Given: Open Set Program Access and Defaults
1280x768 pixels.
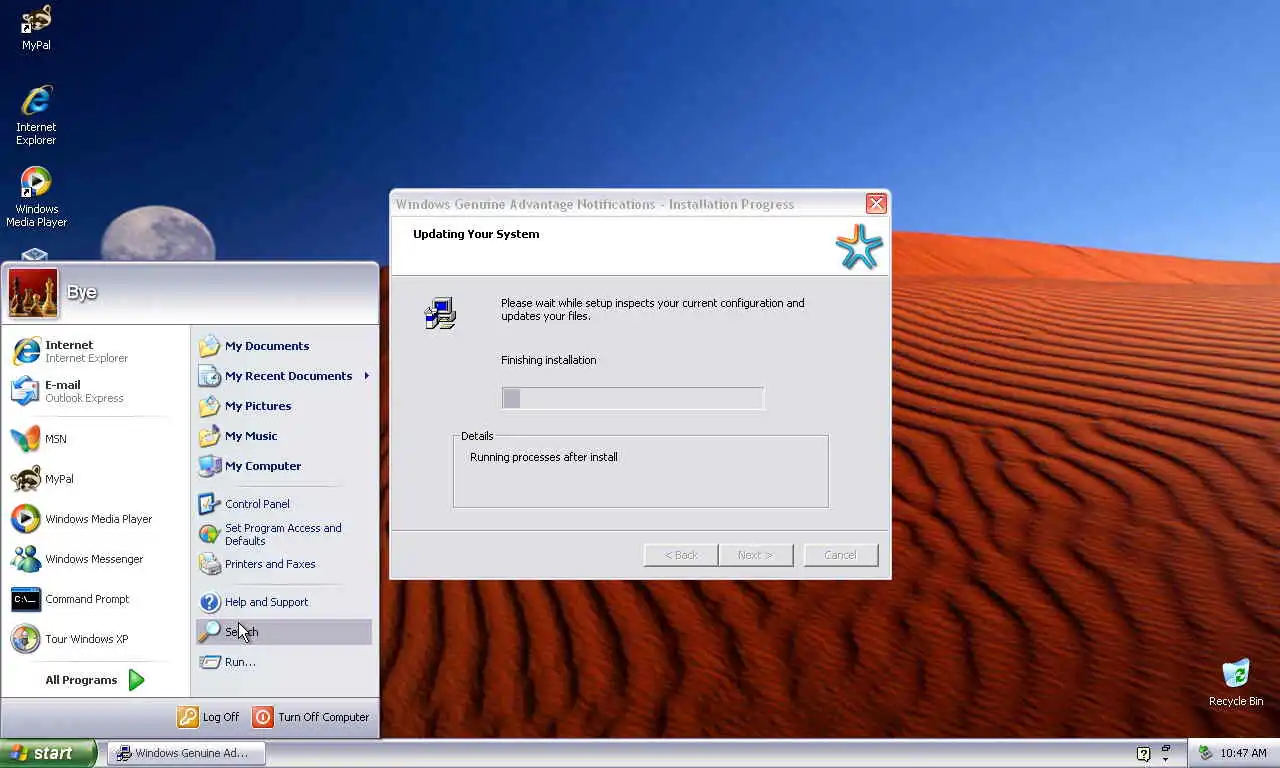Looking at the screenshot, I should point(284,534).
